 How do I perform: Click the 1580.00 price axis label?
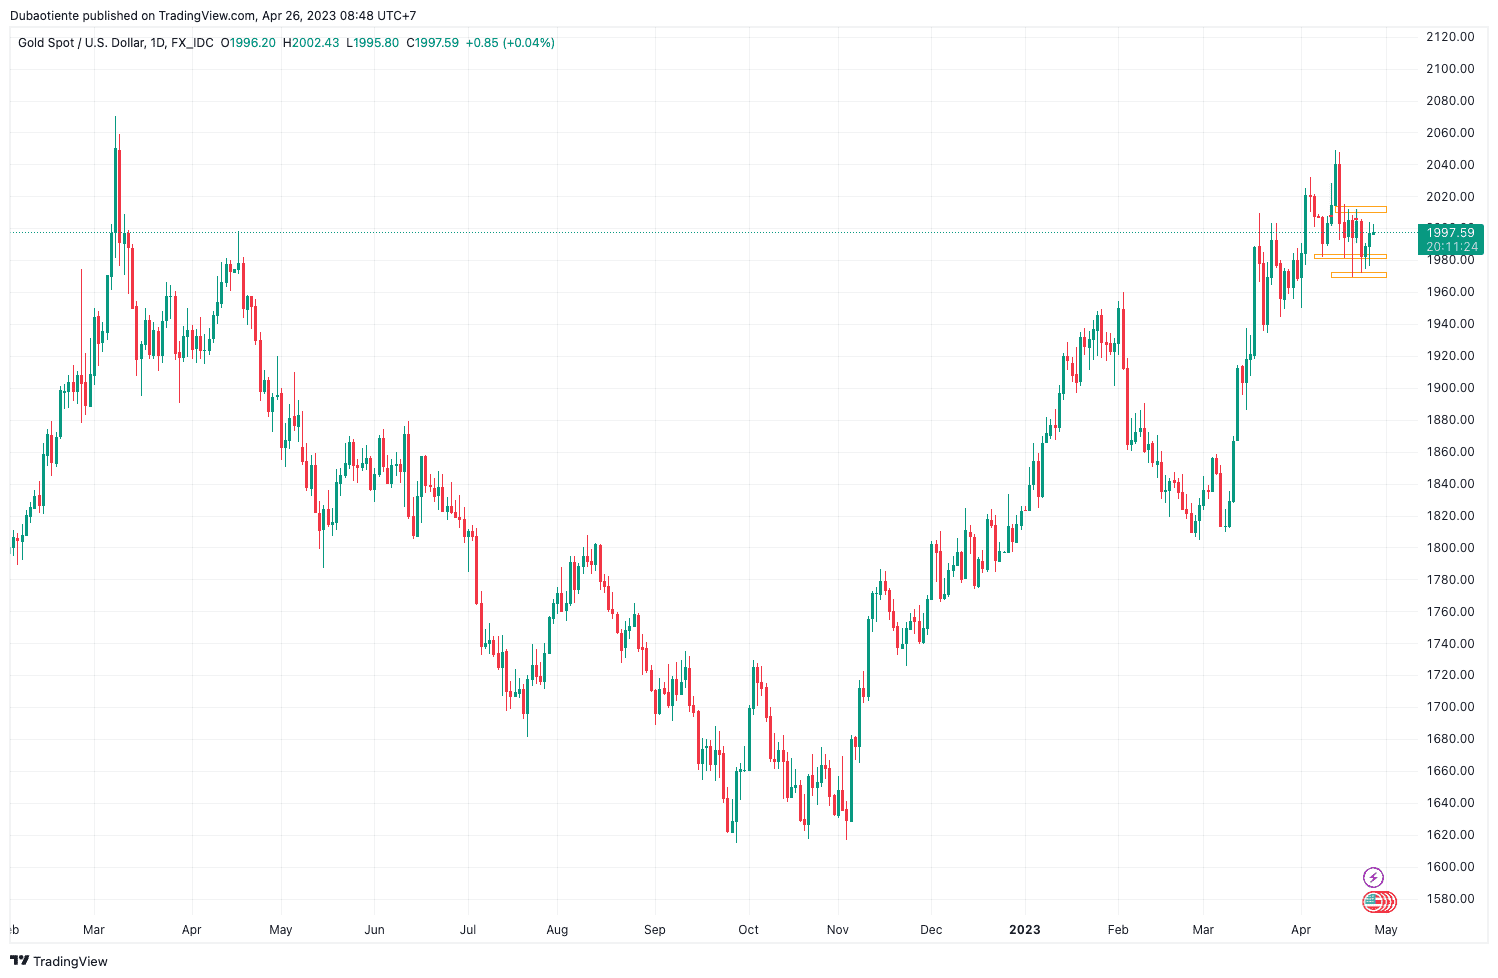[x=1450, y=899]
